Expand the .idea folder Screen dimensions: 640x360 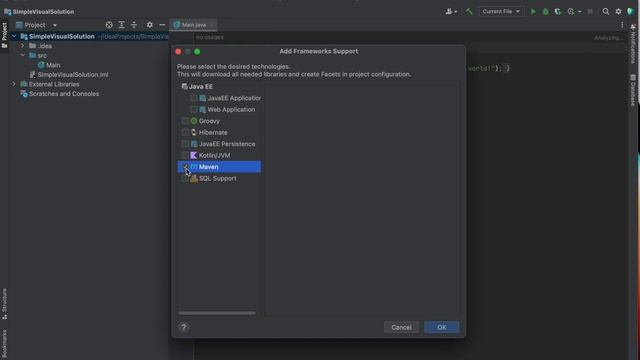(x=23, y=46)
